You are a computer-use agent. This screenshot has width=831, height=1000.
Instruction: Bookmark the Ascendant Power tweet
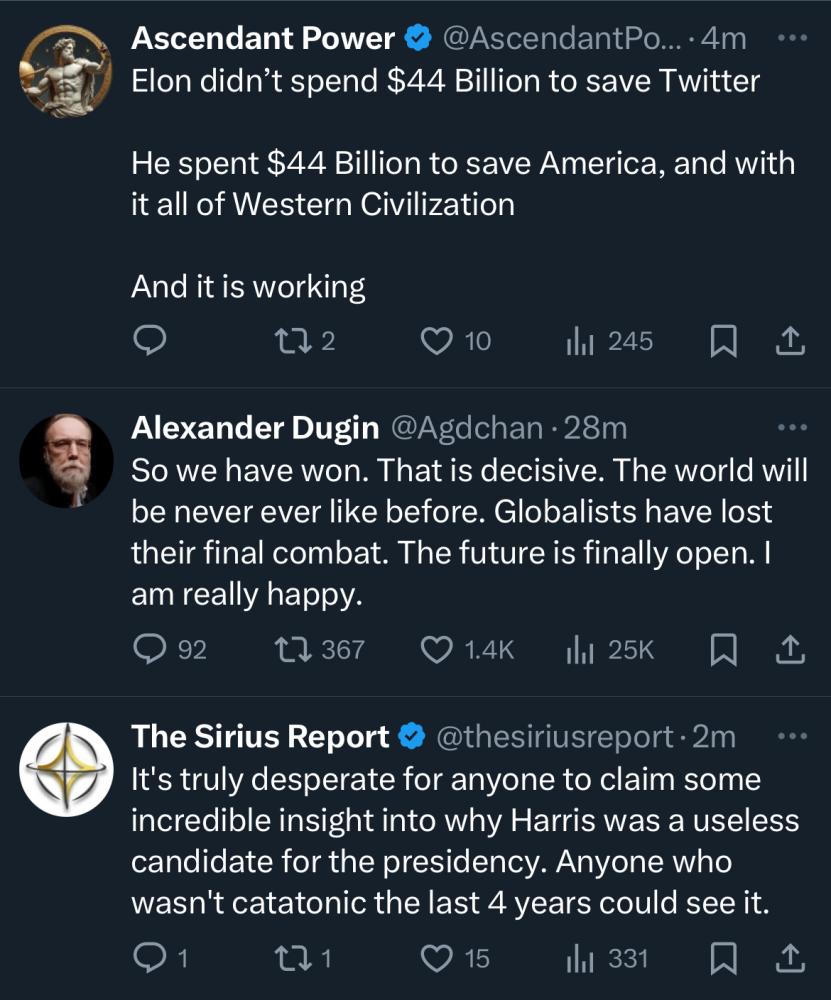722,341
